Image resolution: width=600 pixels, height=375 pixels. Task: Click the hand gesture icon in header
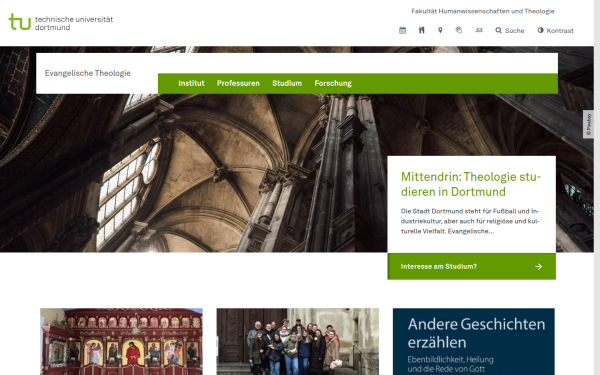point(459,30)
